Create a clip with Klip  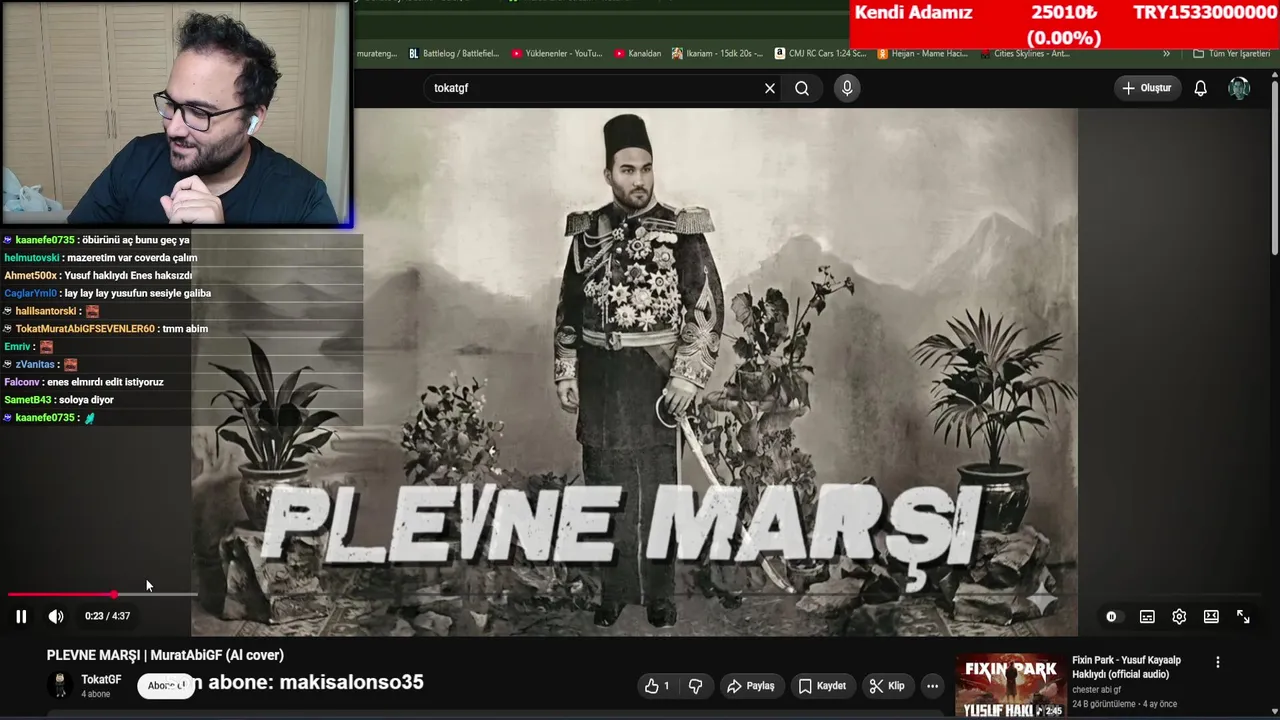887,686
